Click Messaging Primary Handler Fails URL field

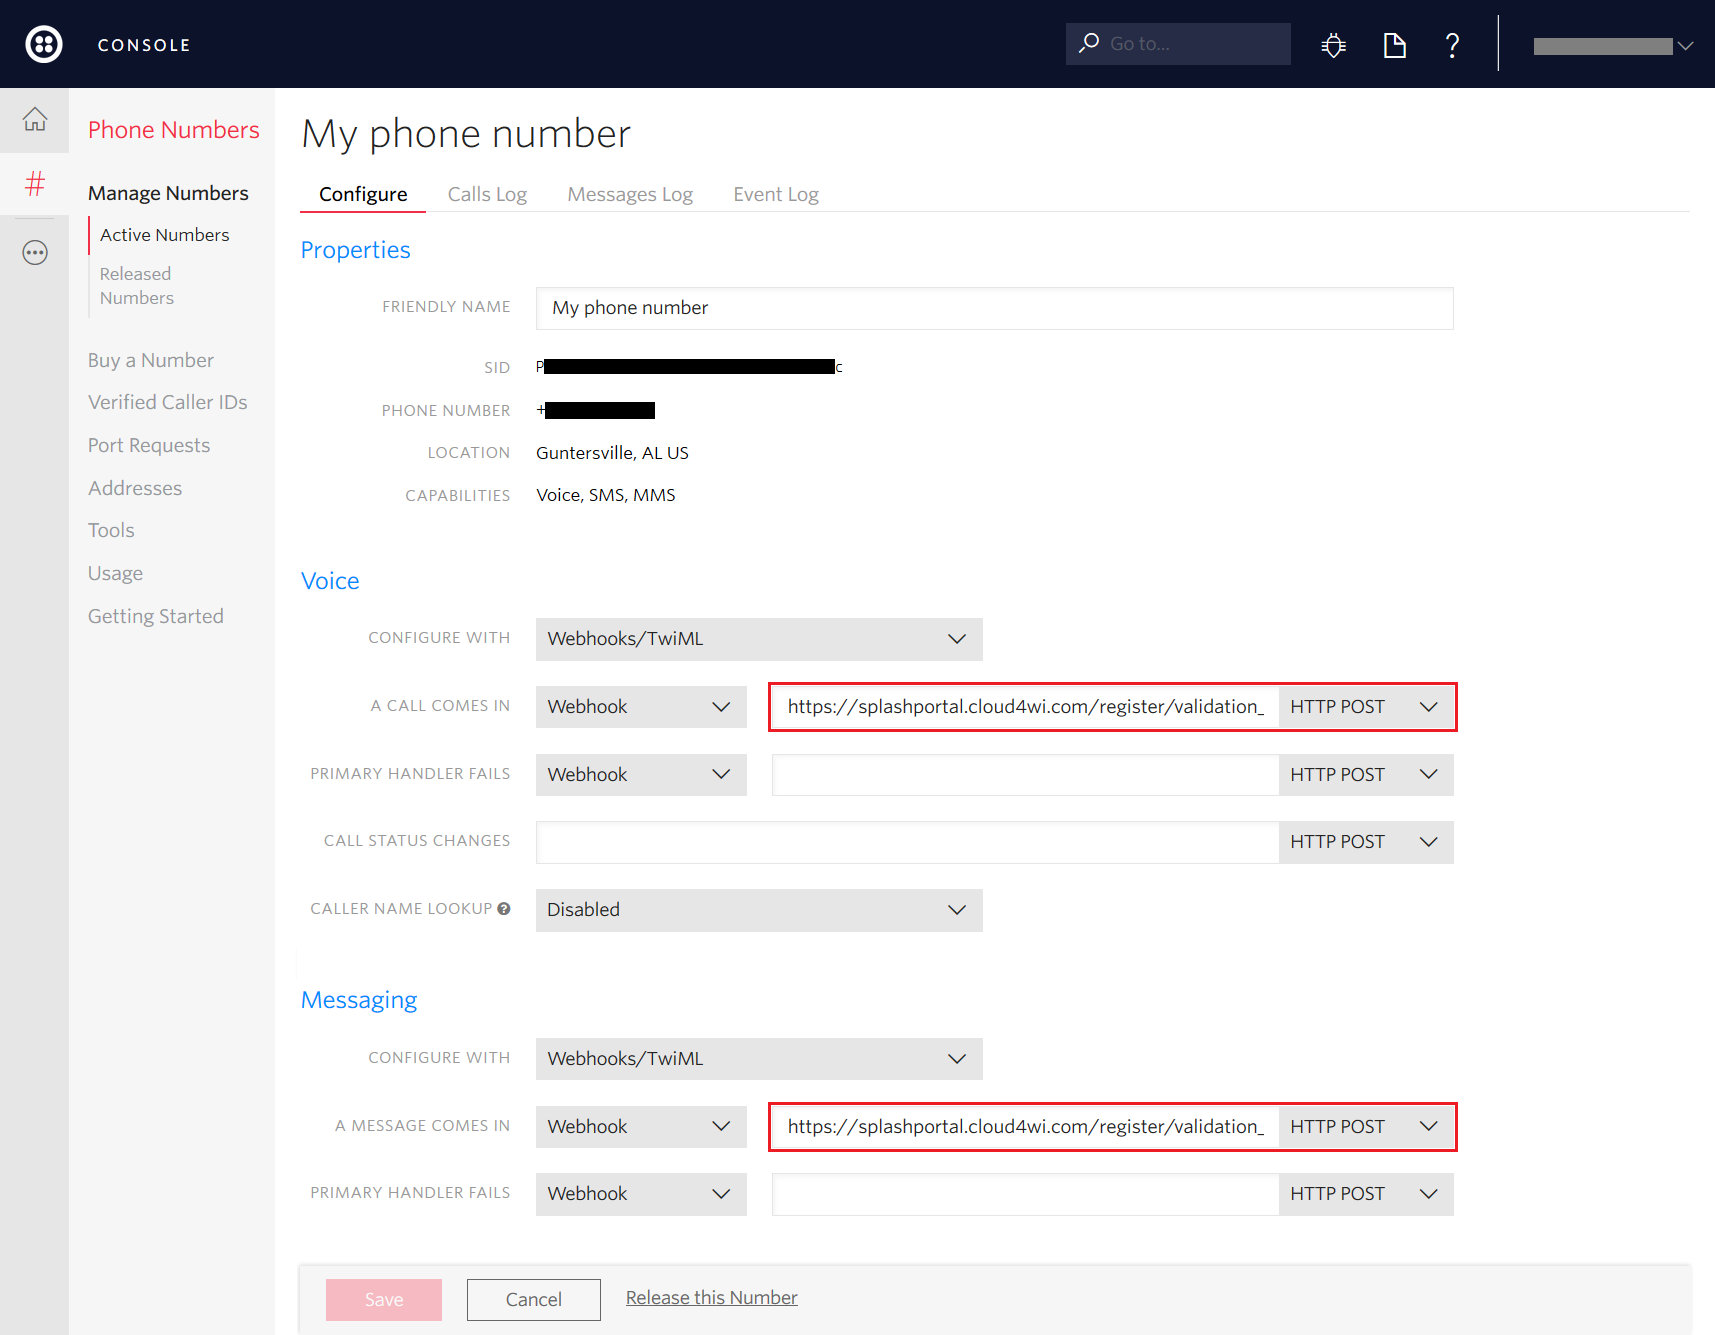tap(1025, 1194)
